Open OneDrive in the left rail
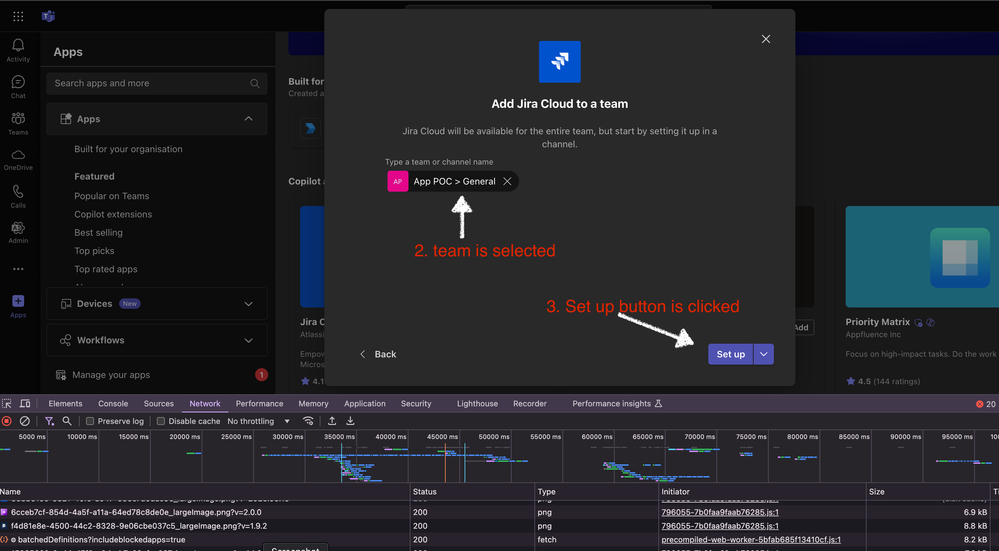 click(x=18, y=160)
